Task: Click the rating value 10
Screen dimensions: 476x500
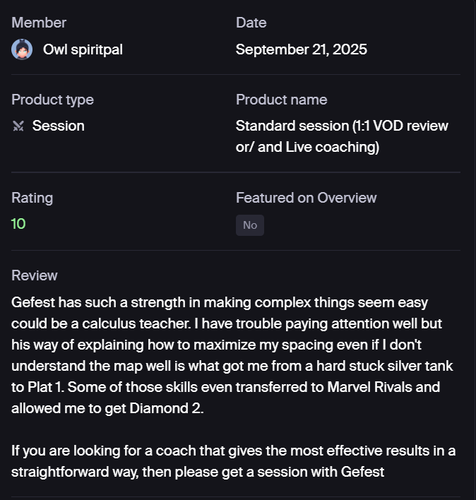Action: pyautogui.click(x=18, y=224)
